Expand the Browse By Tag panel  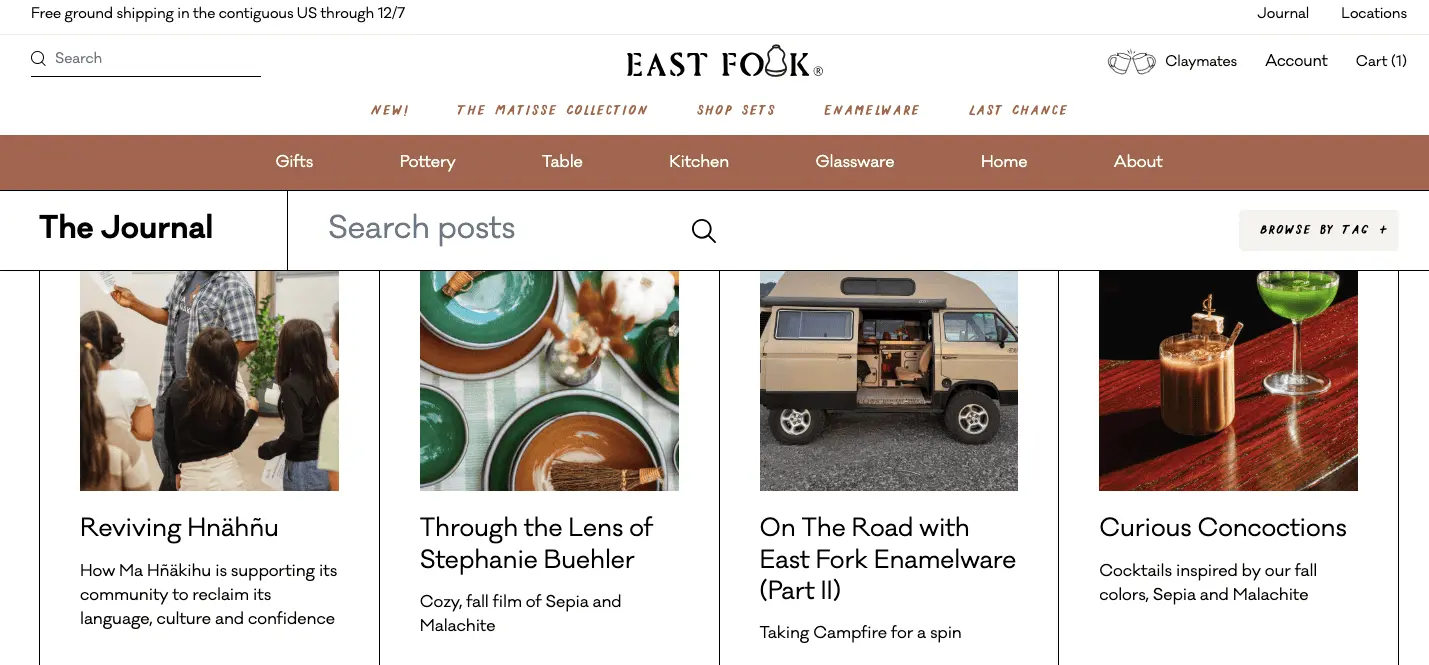click(1318, 230)
